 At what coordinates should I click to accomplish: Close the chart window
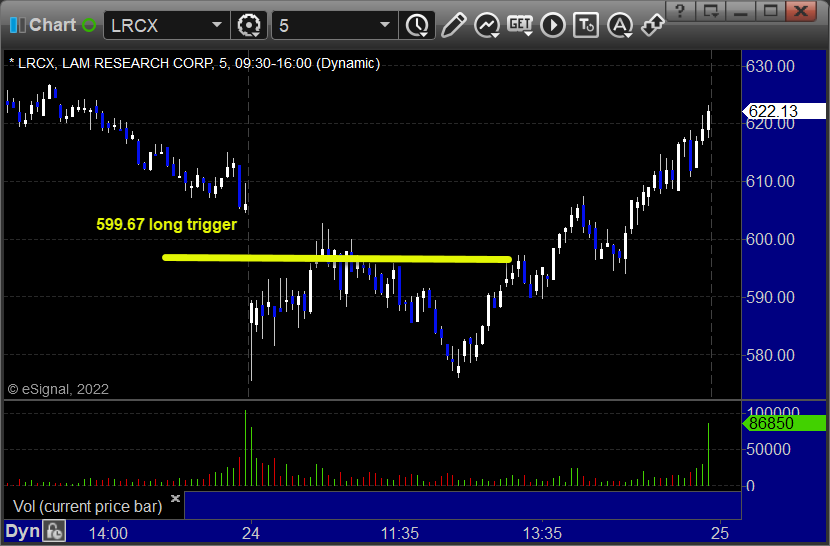pyautogui.click(x=801, y=11)
